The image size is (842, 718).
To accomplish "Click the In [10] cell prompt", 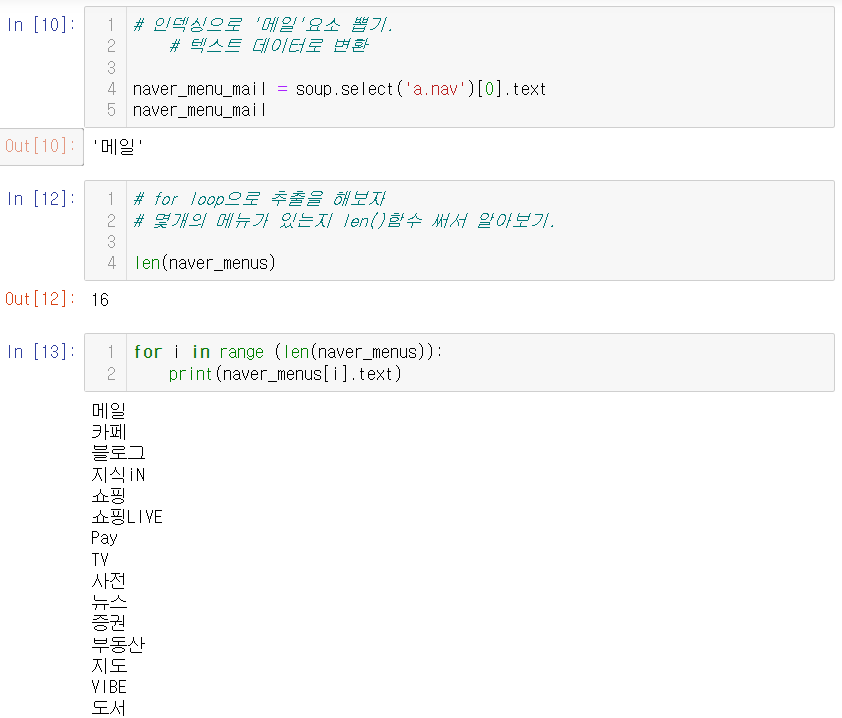I will (x=41, y=25).
